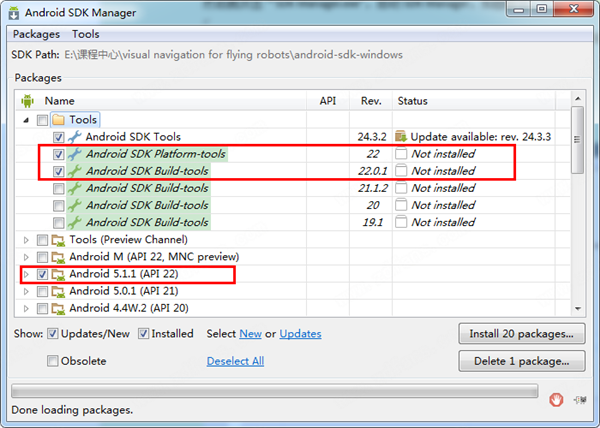Expand the Tools (Preview Channel) node
This screenshot has width=600, height=428.
coord(26,240)
